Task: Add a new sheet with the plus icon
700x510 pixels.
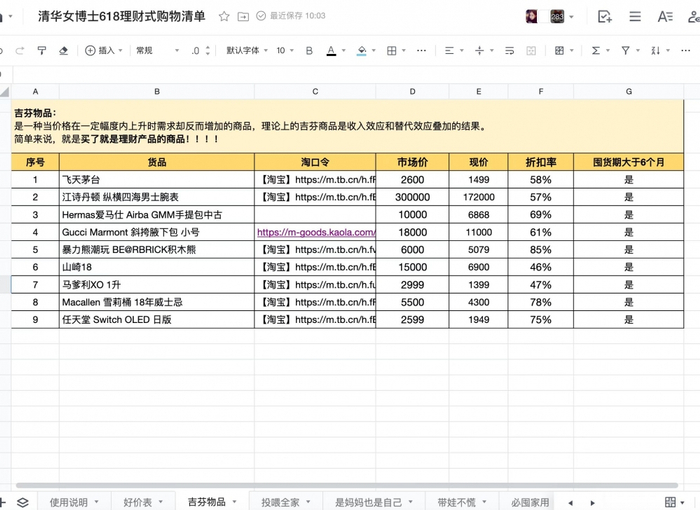Action: click(x=7, y=501)
